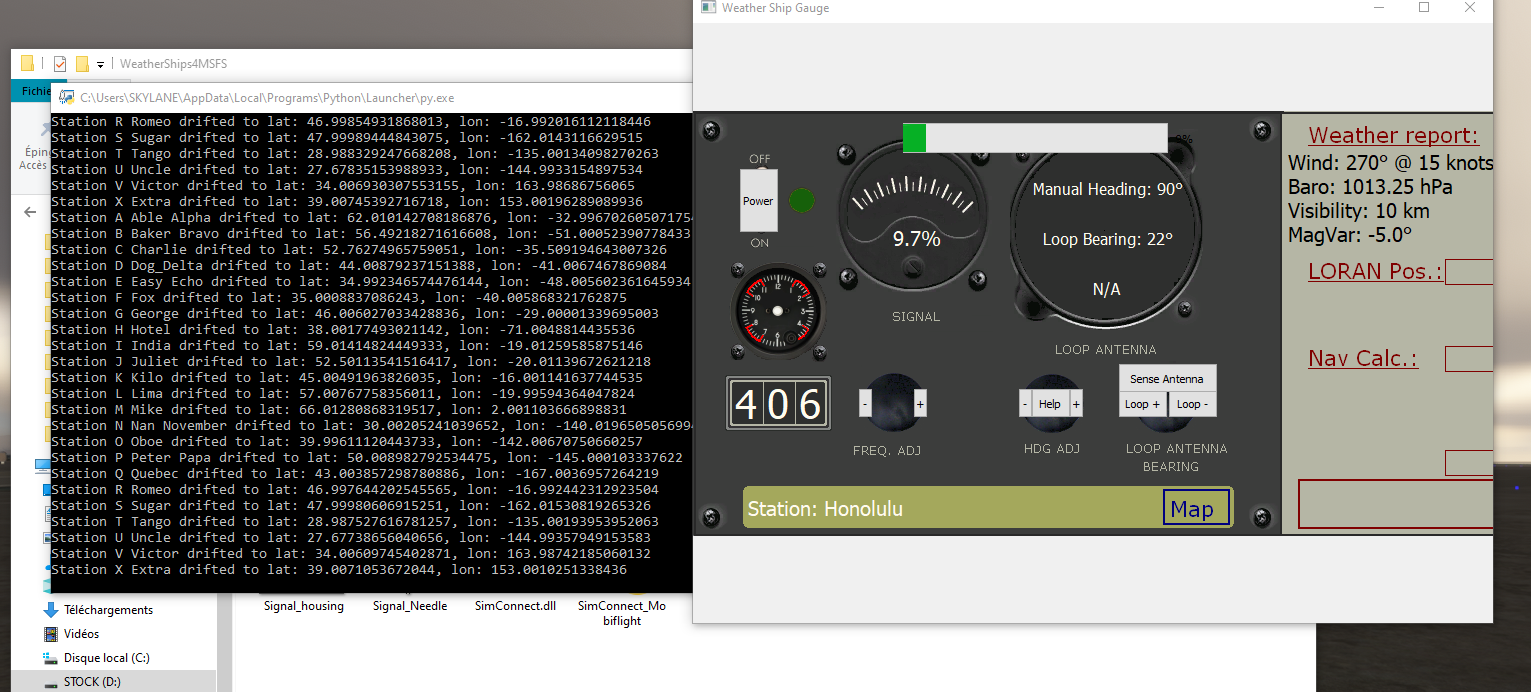Click the Station A Able Alpha console line

(x=372, y=217)
